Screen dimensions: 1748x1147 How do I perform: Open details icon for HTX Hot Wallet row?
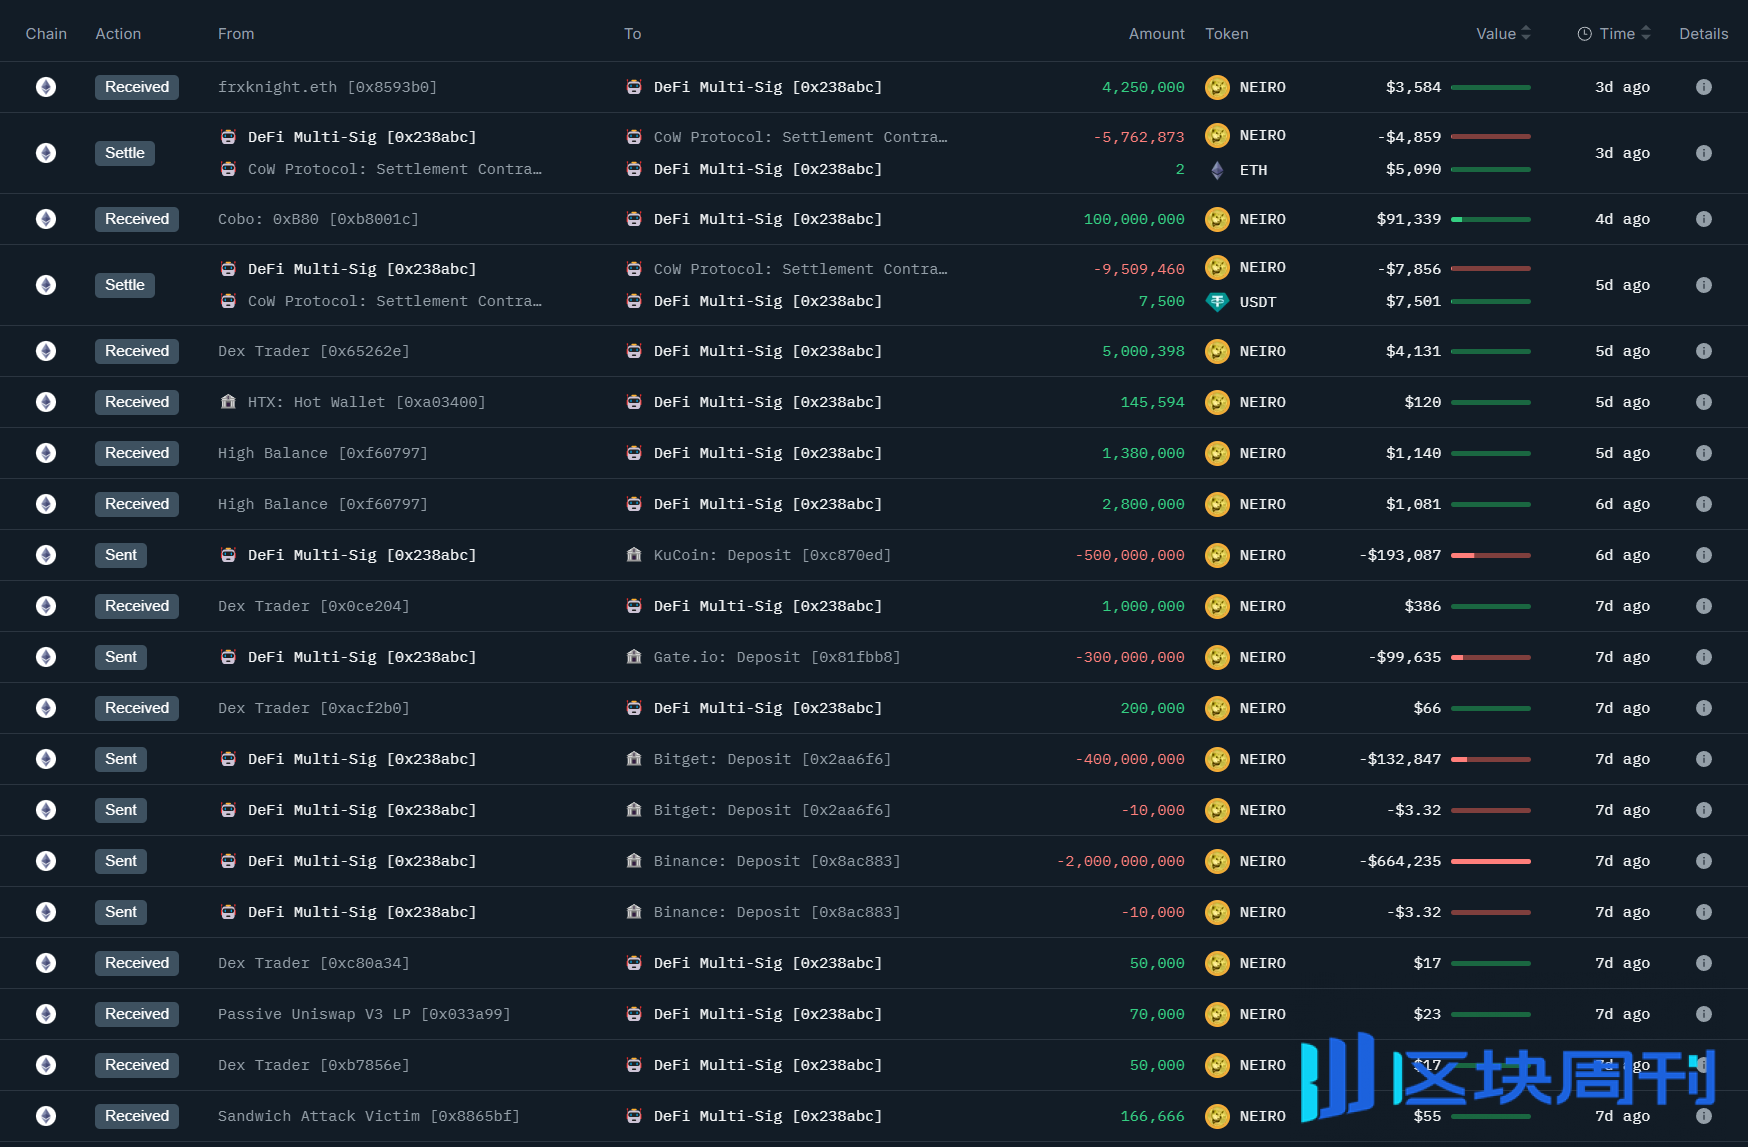1704,402
